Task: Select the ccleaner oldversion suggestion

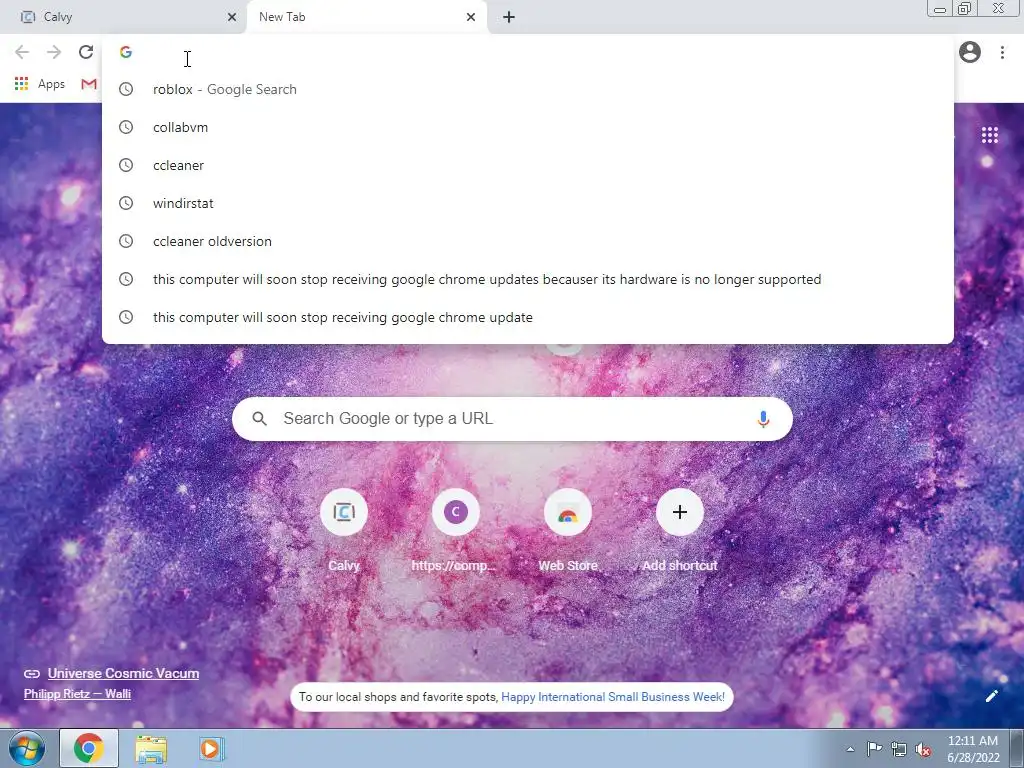Action: tap(528, 241)
